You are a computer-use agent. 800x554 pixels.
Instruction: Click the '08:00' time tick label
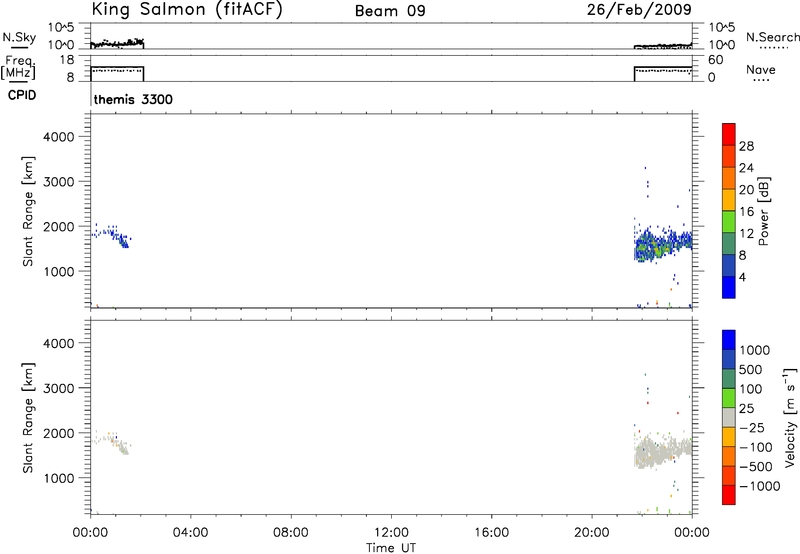point(291,533)
